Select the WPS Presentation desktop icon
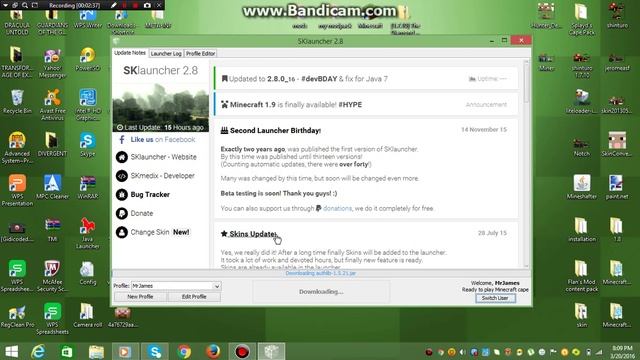 tap(17, 191)
